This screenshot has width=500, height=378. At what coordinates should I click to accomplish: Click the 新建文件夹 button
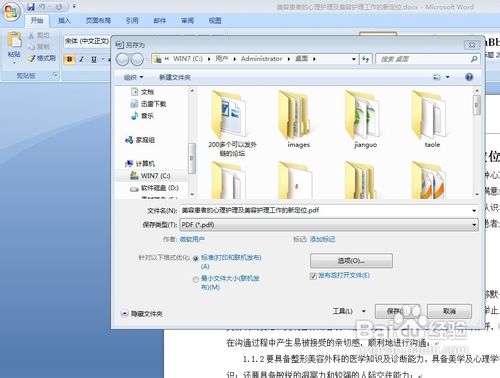coord(175,77)
